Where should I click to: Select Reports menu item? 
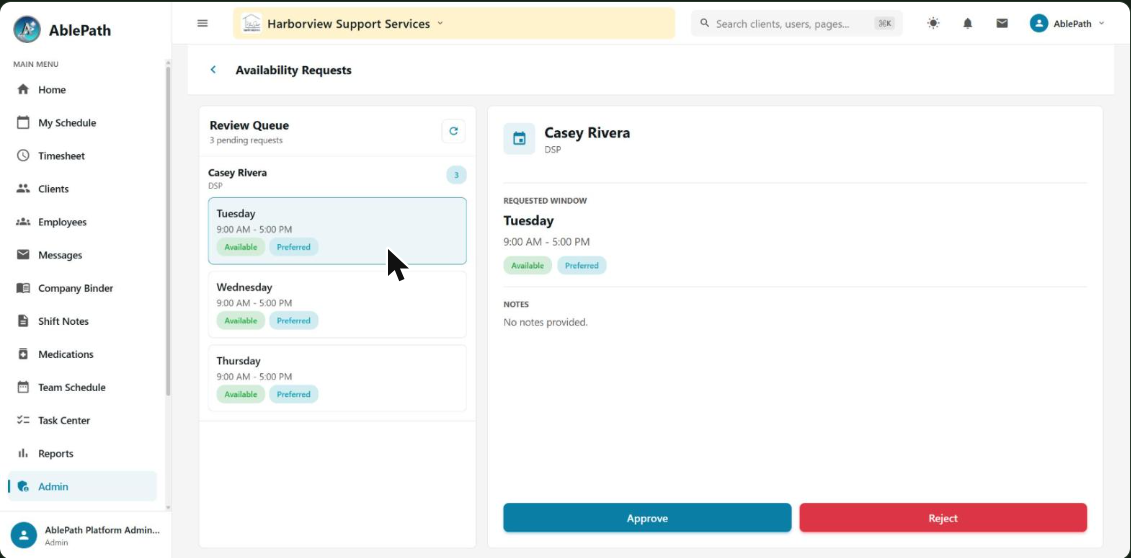(82, 453)
